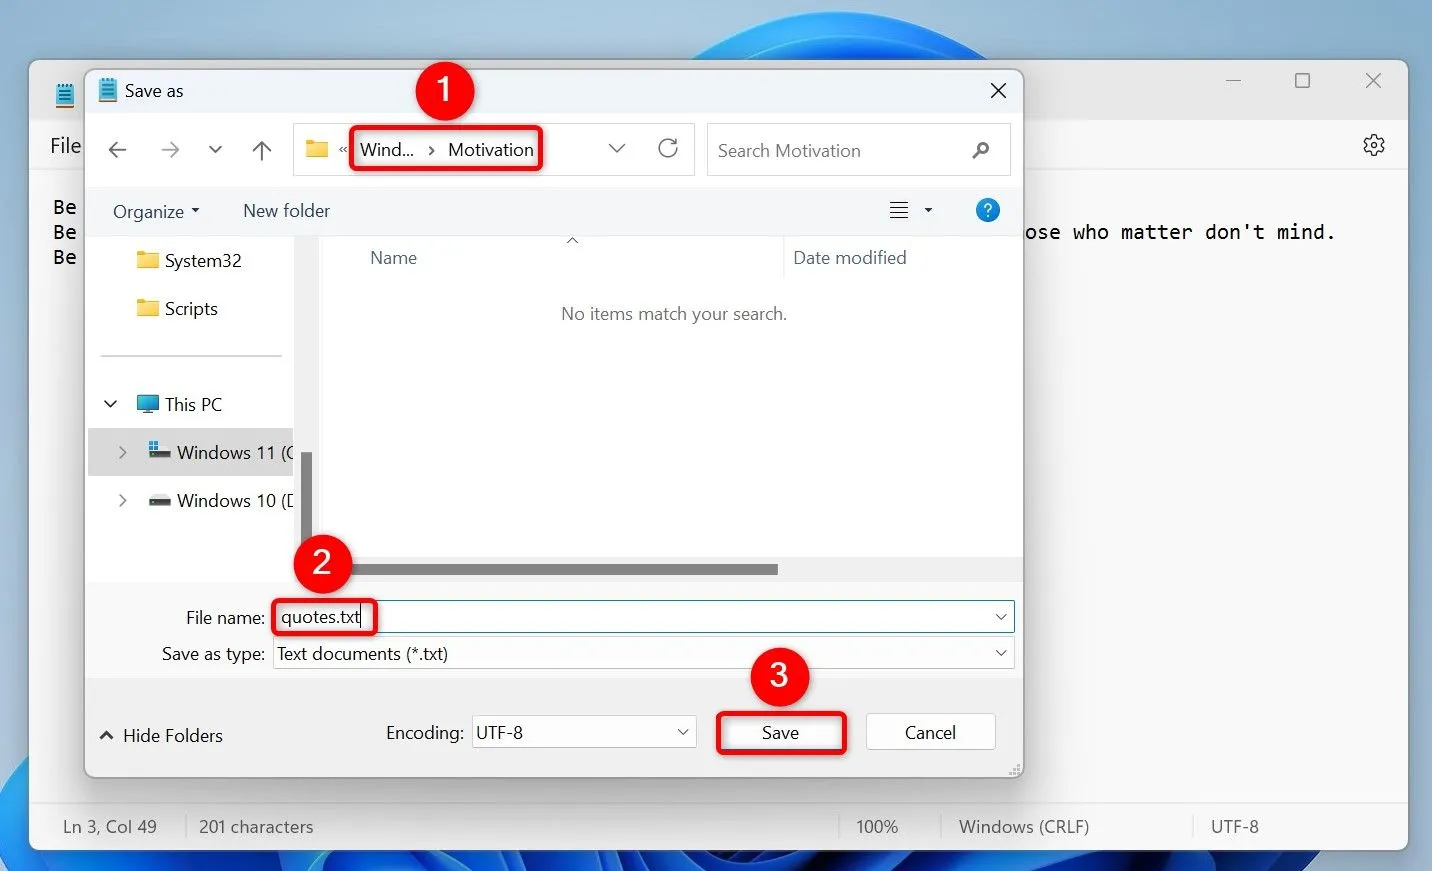The image size is (1432, 871).
Task: Hide Folders pane toggle
Action: (161, 735)
